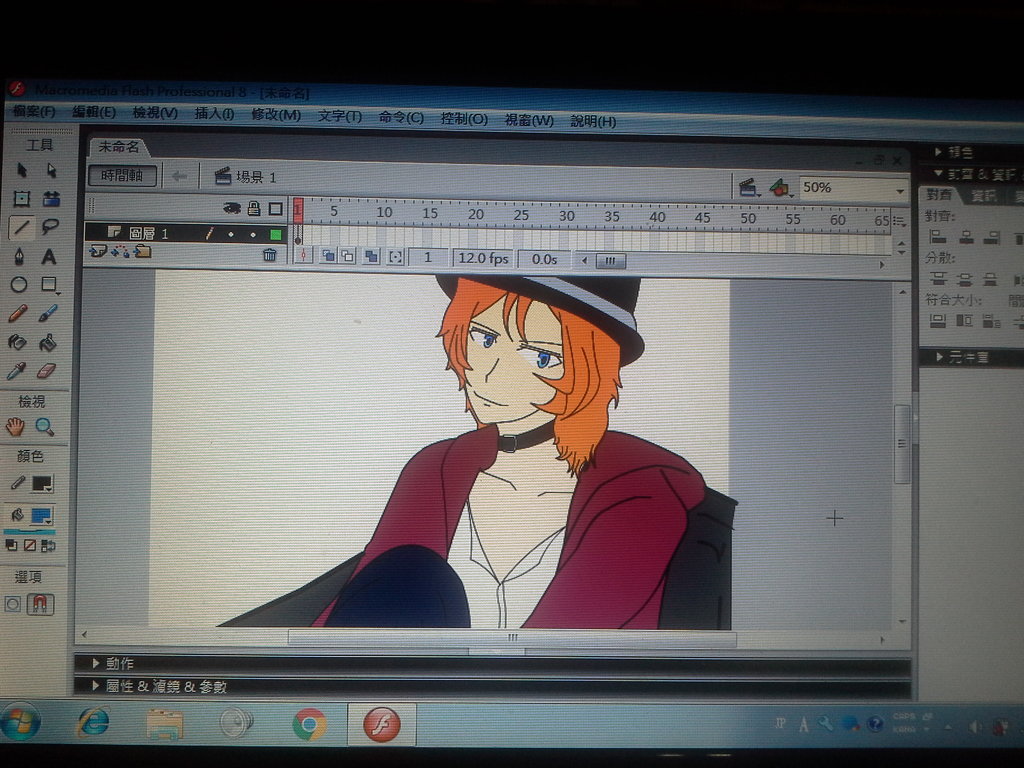Activate the Hand tool
1024x768 pixels.
pos(15,426)
